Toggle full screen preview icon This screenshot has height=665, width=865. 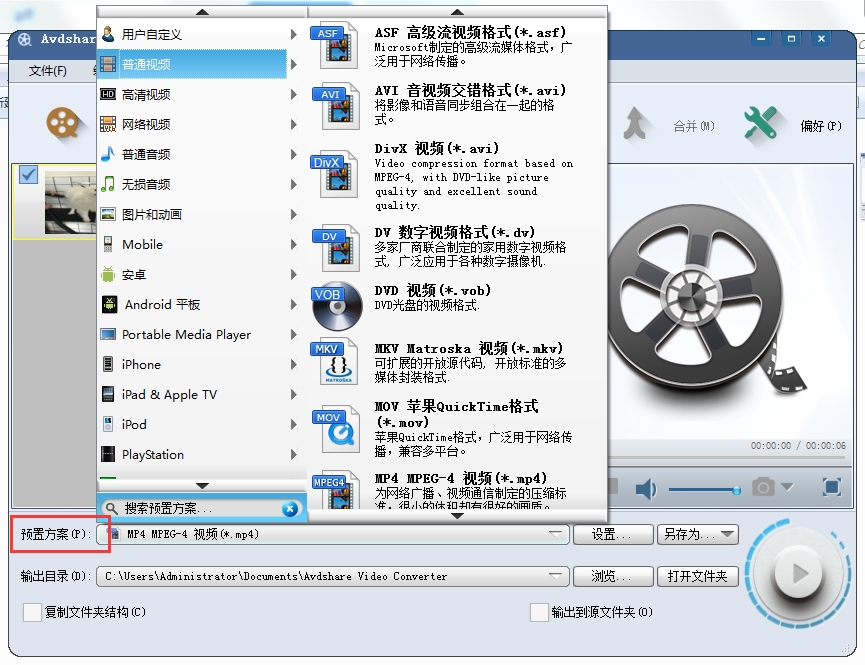click(x=832, y=487)
